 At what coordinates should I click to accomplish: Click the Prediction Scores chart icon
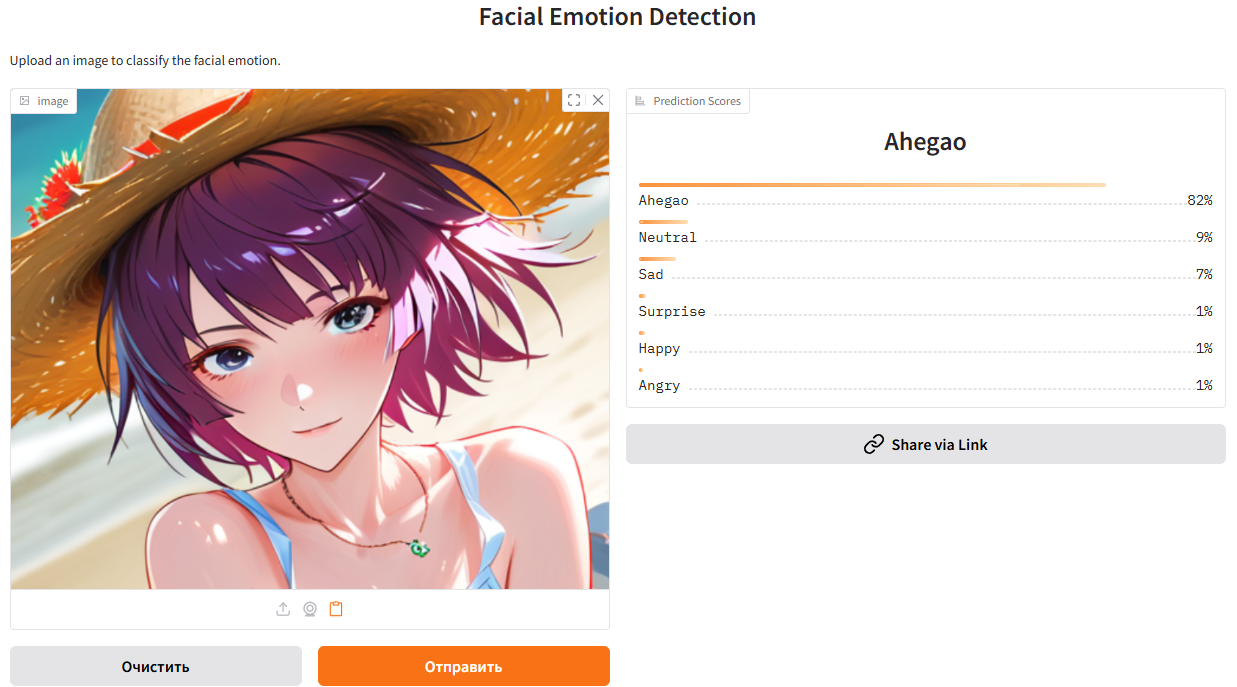click(640, 101)
